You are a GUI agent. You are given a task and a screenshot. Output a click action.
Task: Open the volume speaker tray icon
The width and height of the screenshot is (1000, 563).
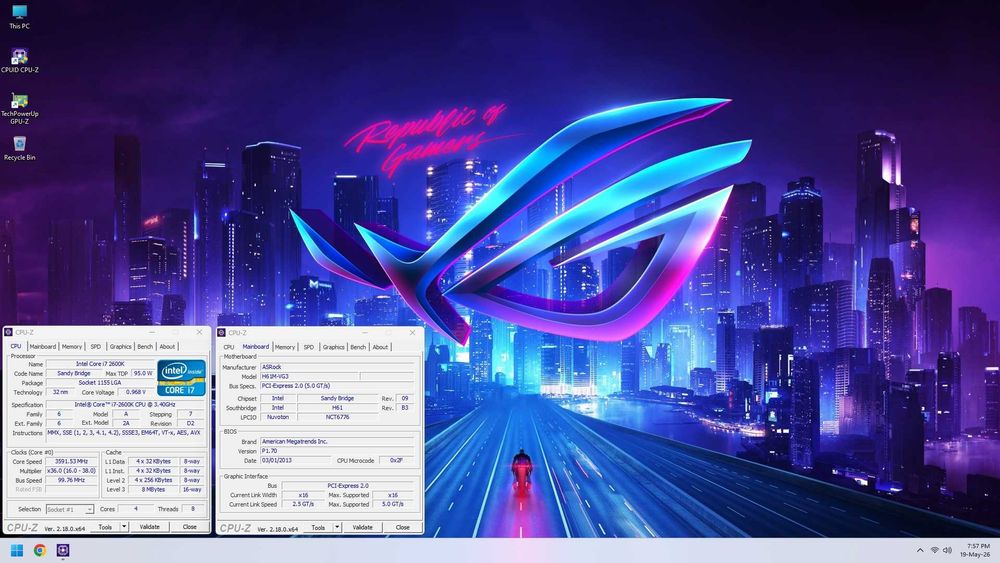pyautogui.click(x=947, y=550)
